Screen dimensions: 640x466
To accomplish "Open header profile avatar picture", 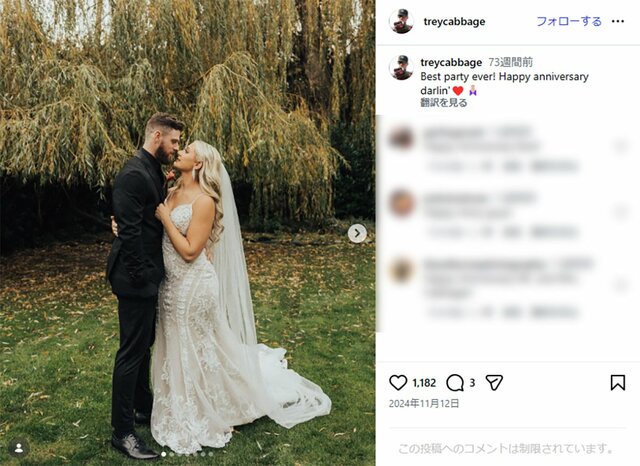I will [x=401, y=21].
